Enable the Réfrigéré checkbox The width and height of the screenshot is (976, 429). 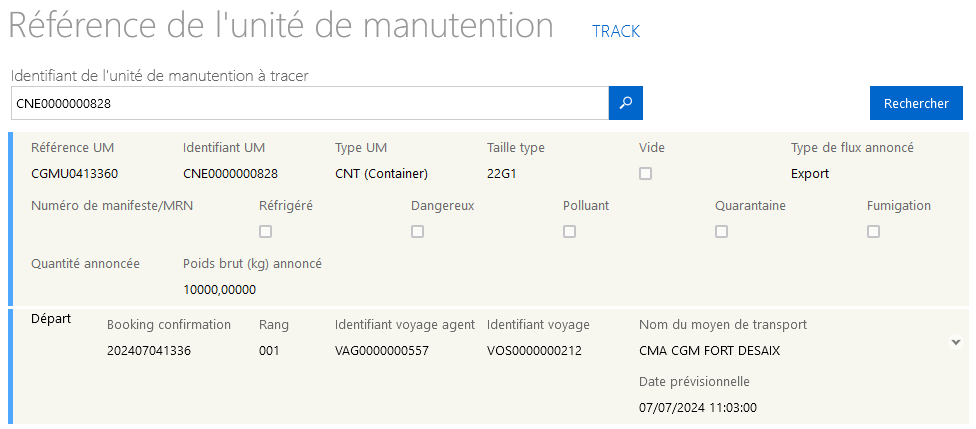266,232
